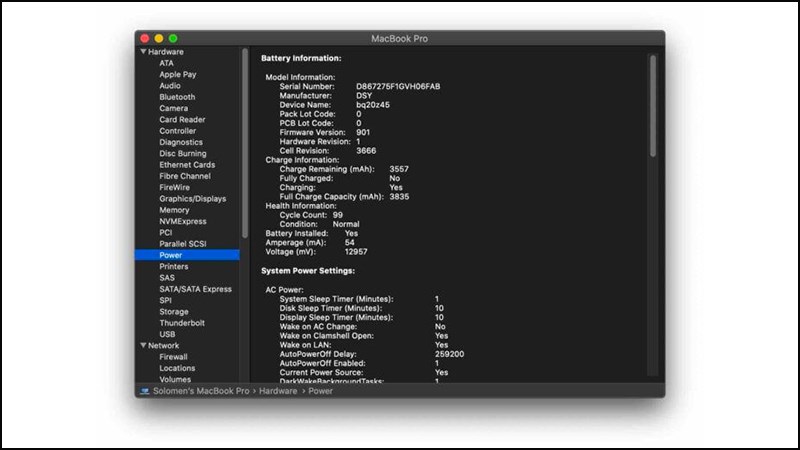Image resolution: width=800 pixels, height=450 pixels.
Task: Collapse the Network section disclosure triangle
Action: [143, 345]
